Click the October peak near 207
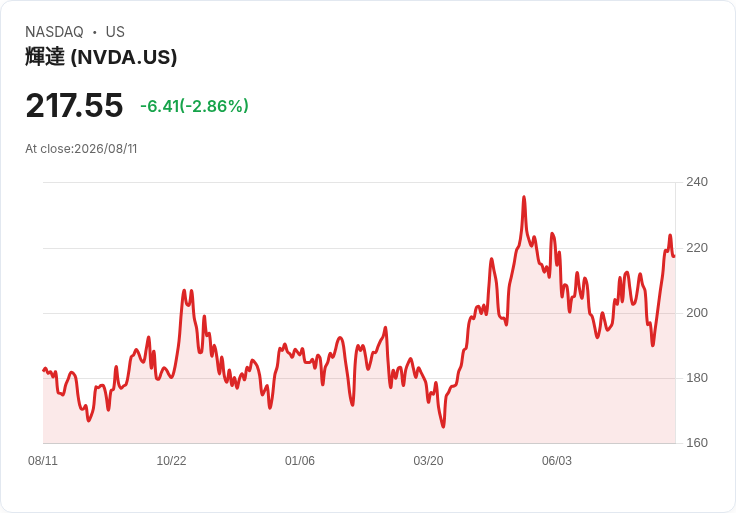 point(184,291)
